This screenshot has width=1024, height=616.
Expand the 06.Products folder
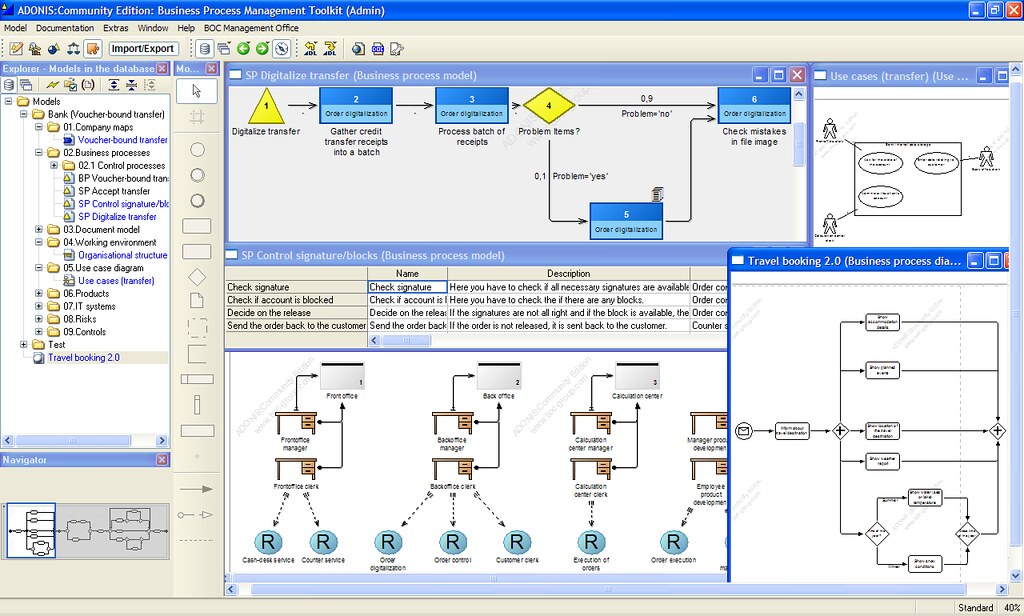click(39, 293)
